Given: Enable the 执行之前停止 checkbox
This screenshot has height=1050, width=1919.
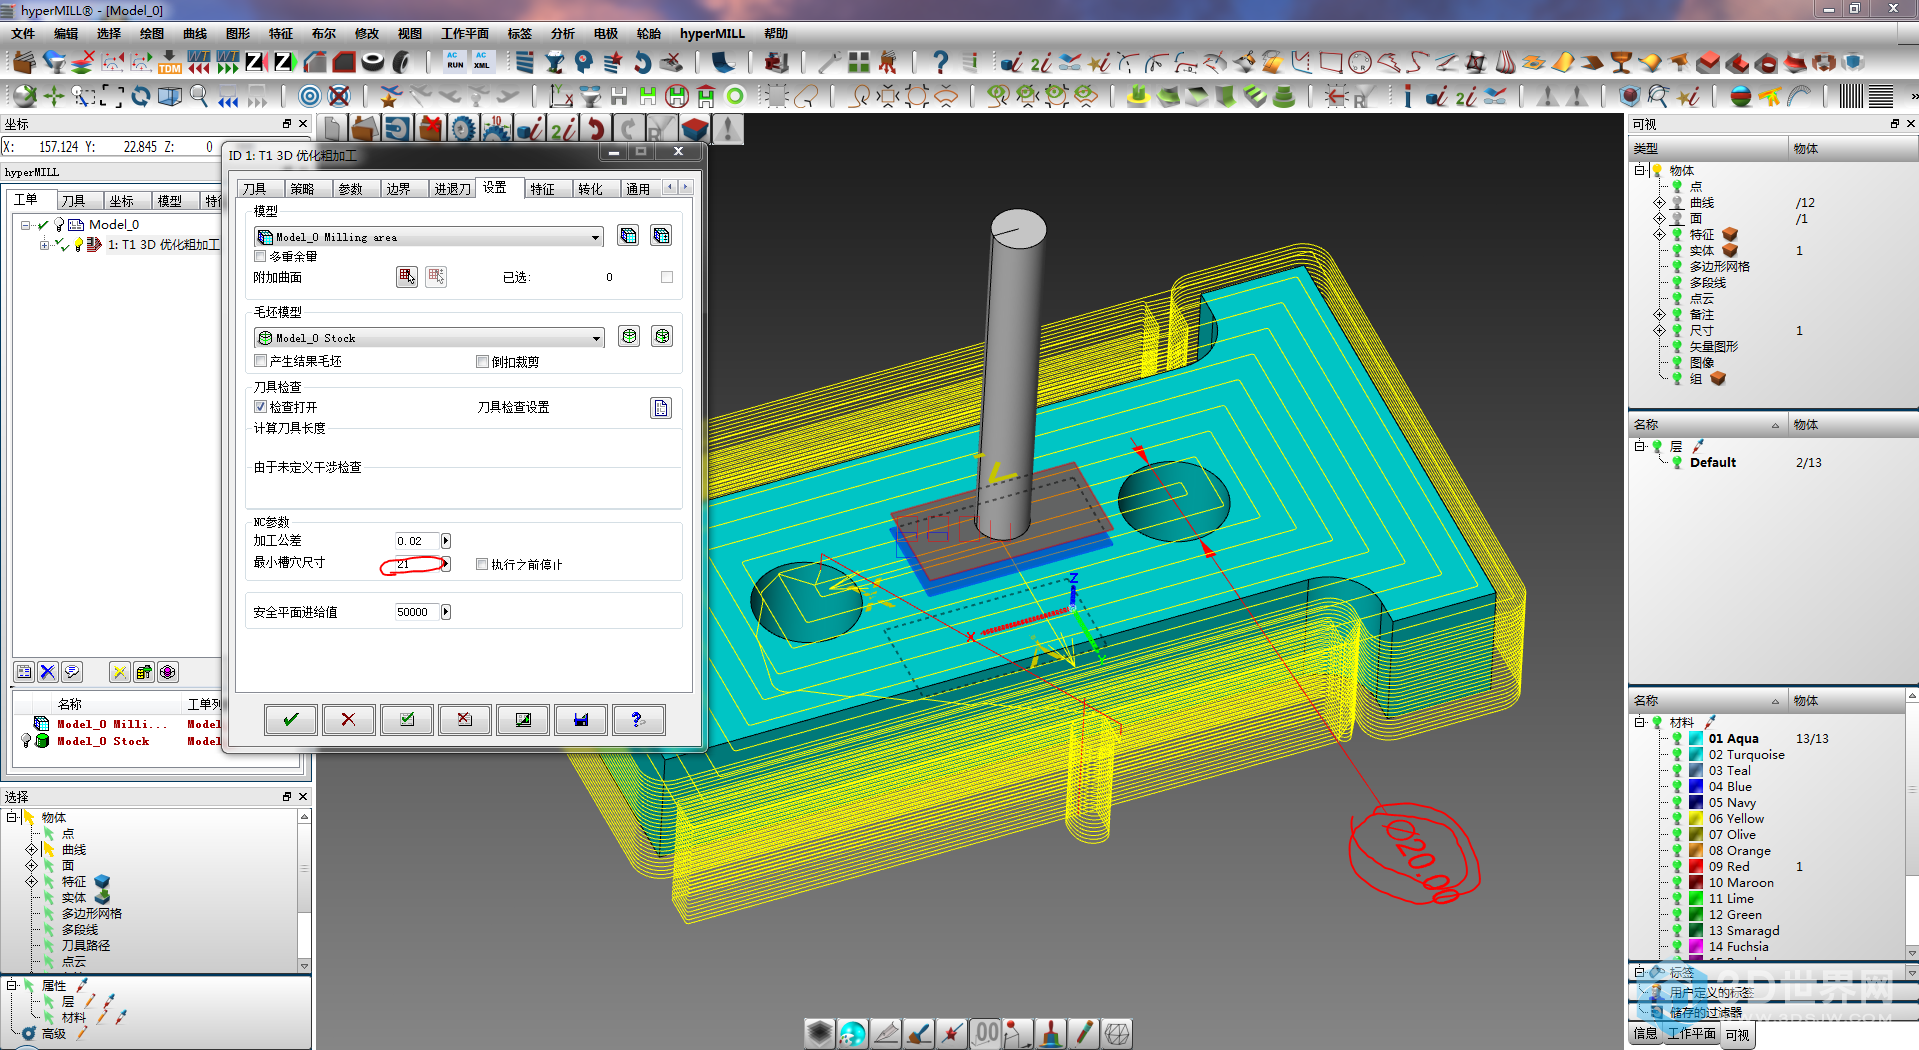Looking at the screenshot, I should click(x=482, y=564).
